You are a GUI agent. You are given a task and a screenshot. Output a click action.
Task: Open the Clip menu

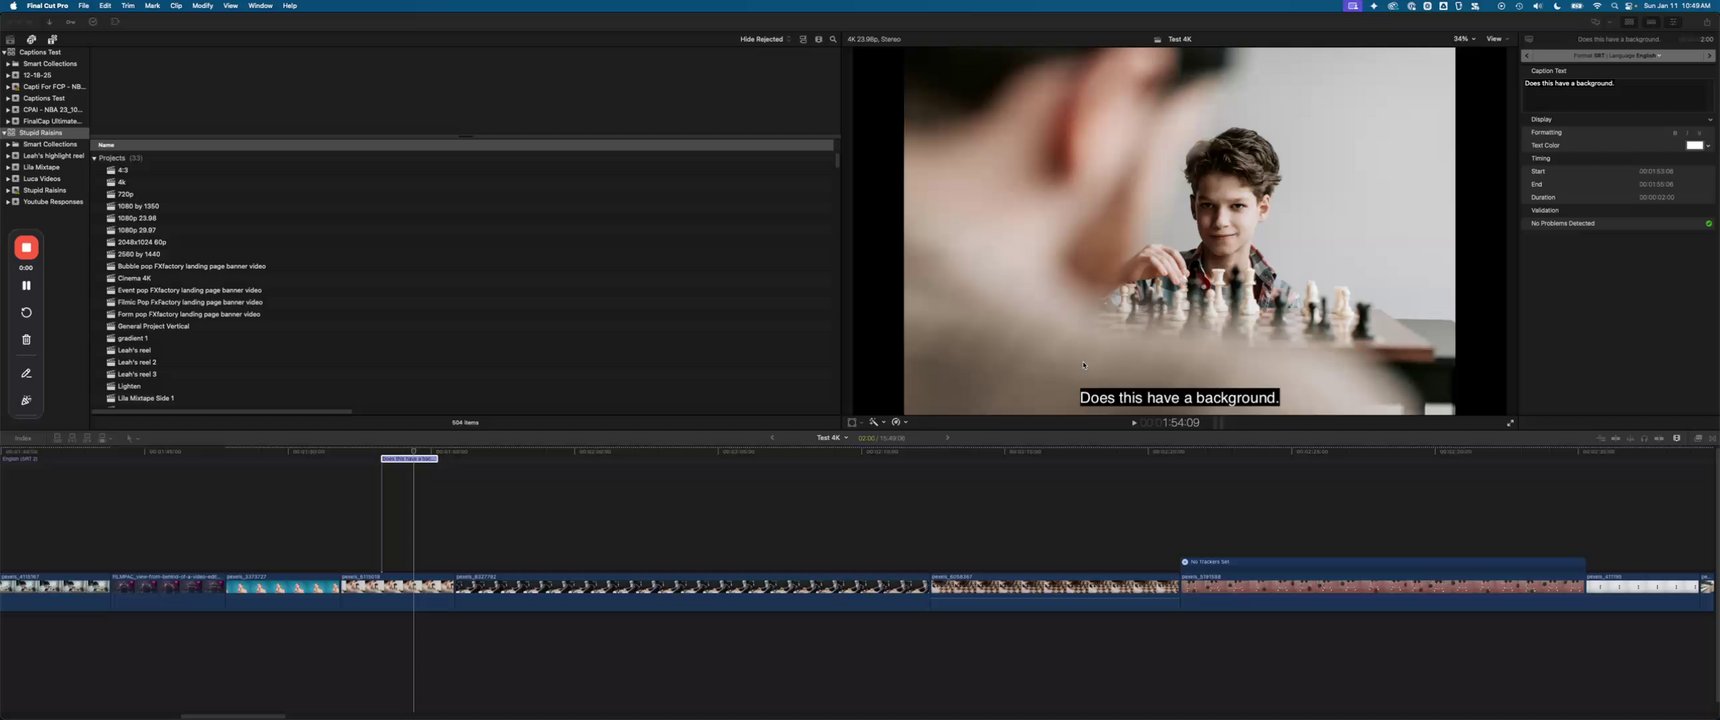(176, 6)
